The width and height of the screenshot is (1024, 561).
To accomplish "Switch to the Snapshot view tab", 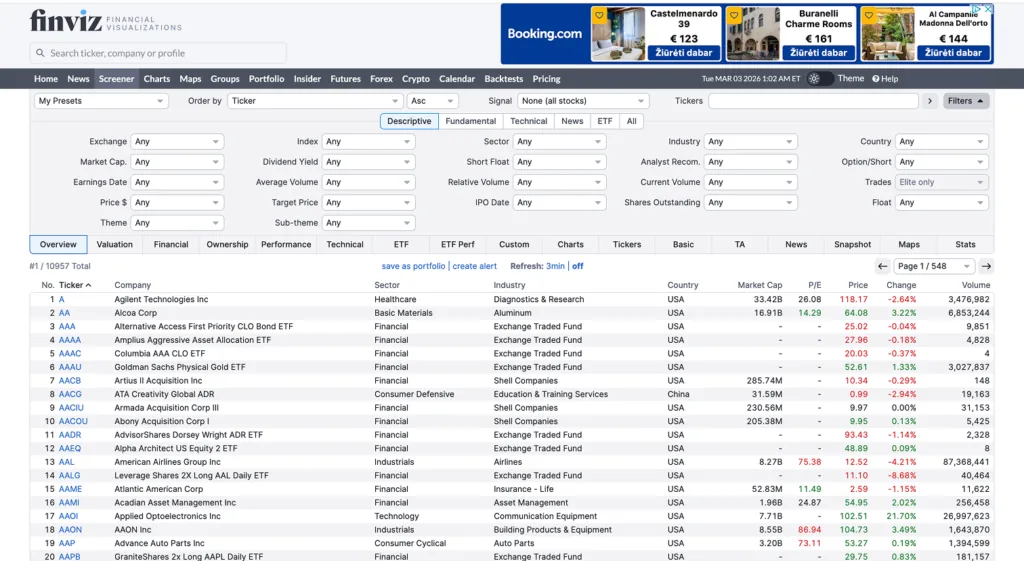I will pos(852,244).
